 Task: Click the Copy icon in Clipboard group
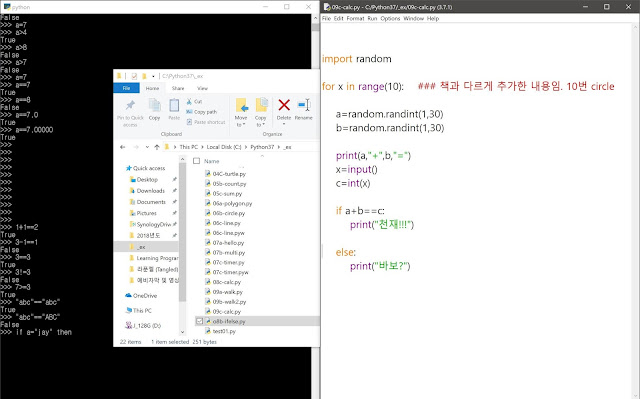click(154, 105)
